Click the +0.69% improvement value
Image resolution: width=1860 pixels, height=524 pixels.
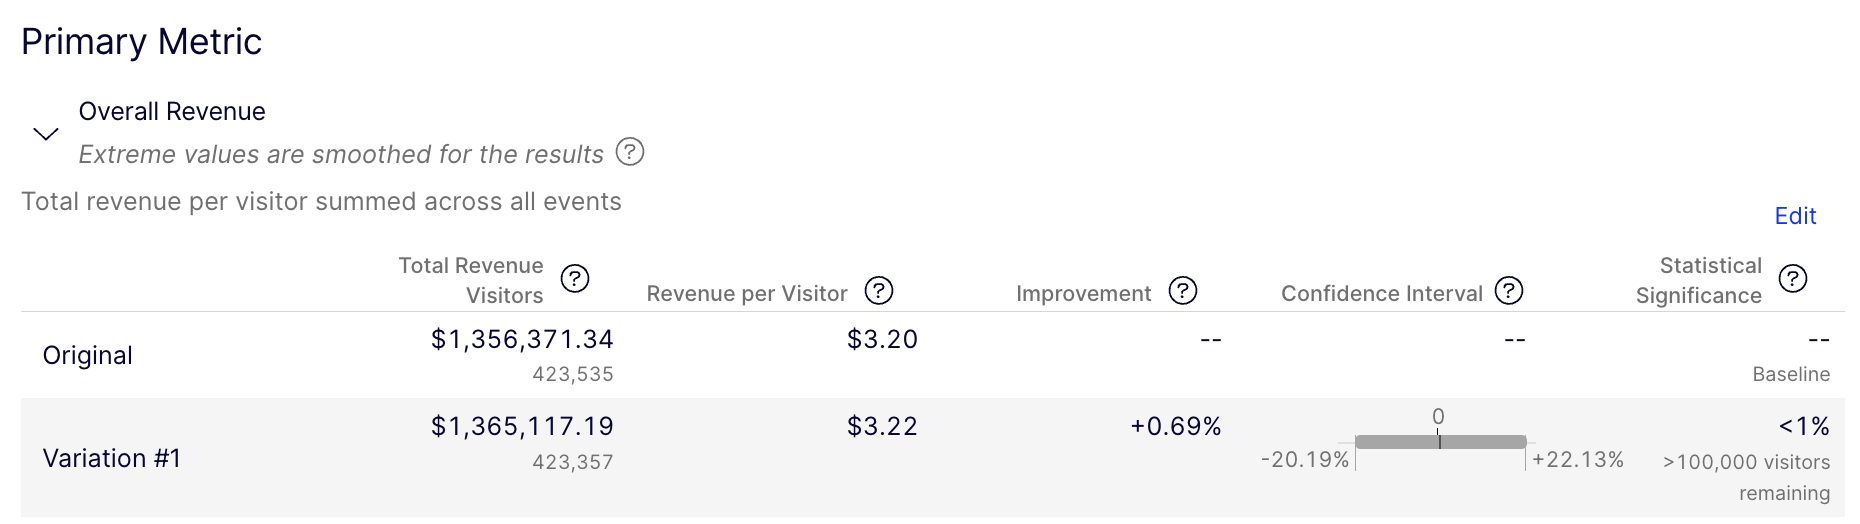(1176, 427)
